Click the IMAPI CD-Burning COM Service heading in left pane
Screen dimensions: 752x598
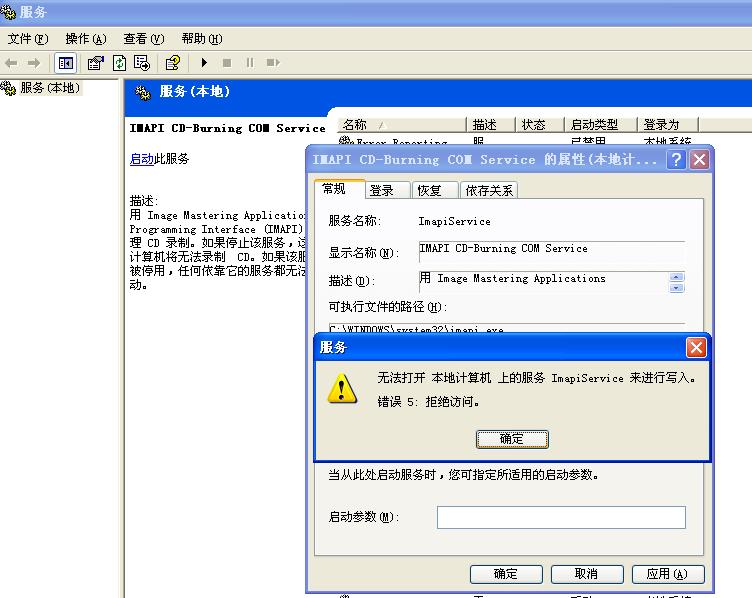[227, 128]
